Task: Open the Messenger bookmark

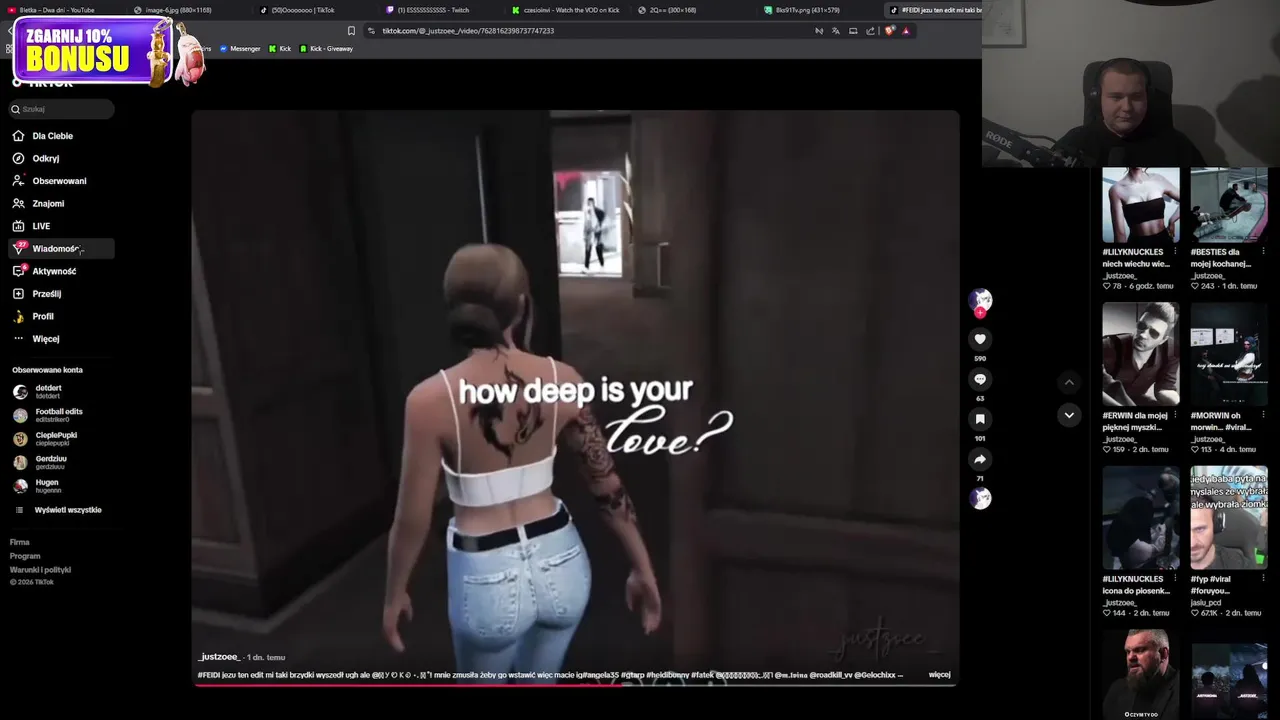Action: tap(240, 49)
